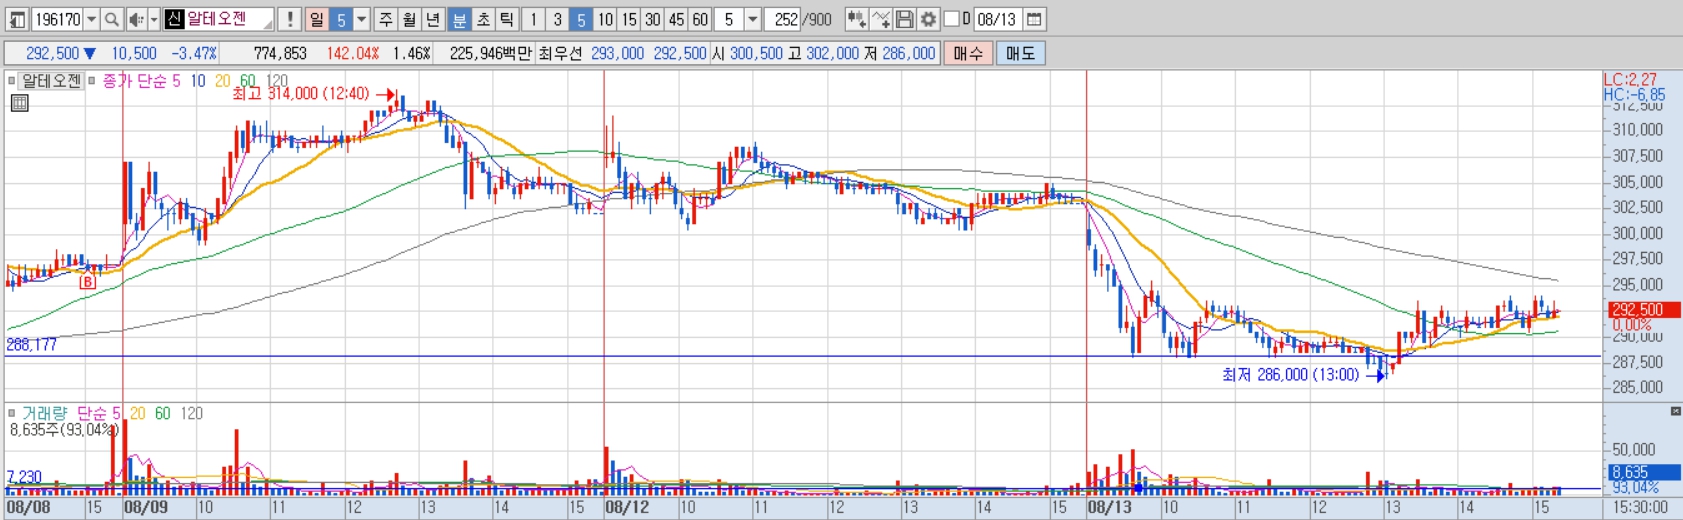Click the small square before 종가 단순
The height and width of the screenshot is (520, 1683).
point(92,81)
